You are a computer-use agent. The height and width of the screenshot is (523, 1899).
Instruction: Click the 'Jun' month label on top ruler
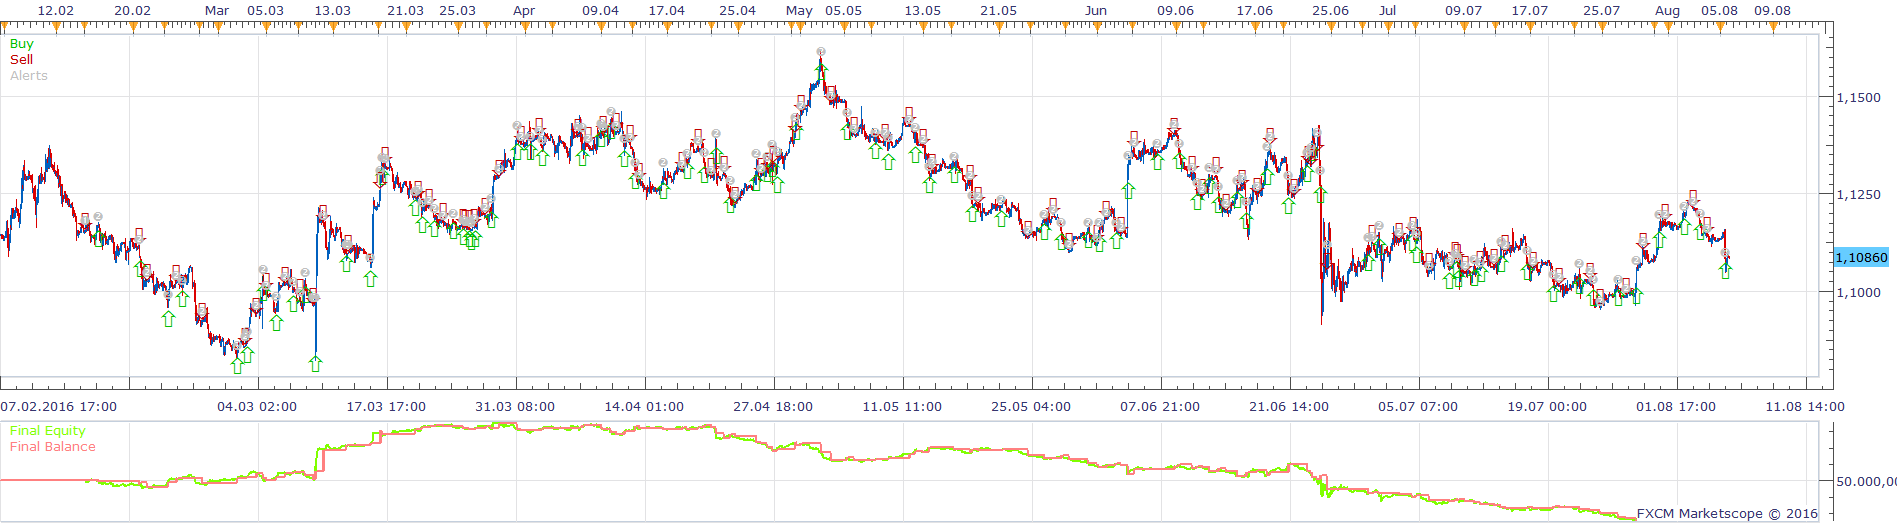[x=1096, y=10]
